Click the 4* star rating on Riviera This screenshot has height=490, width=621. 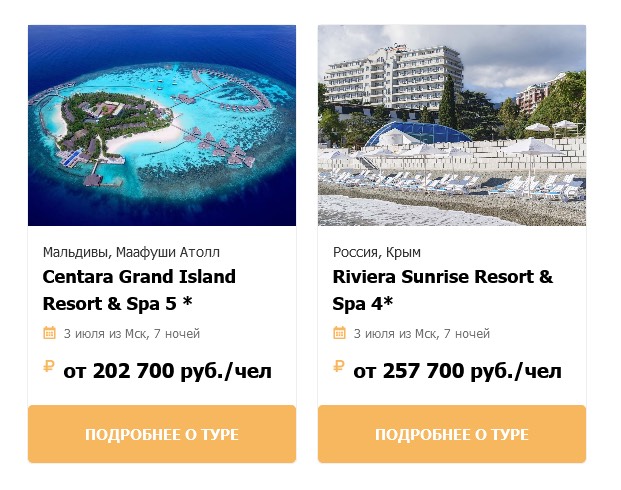pyautogui.click(x=382, y=304)
